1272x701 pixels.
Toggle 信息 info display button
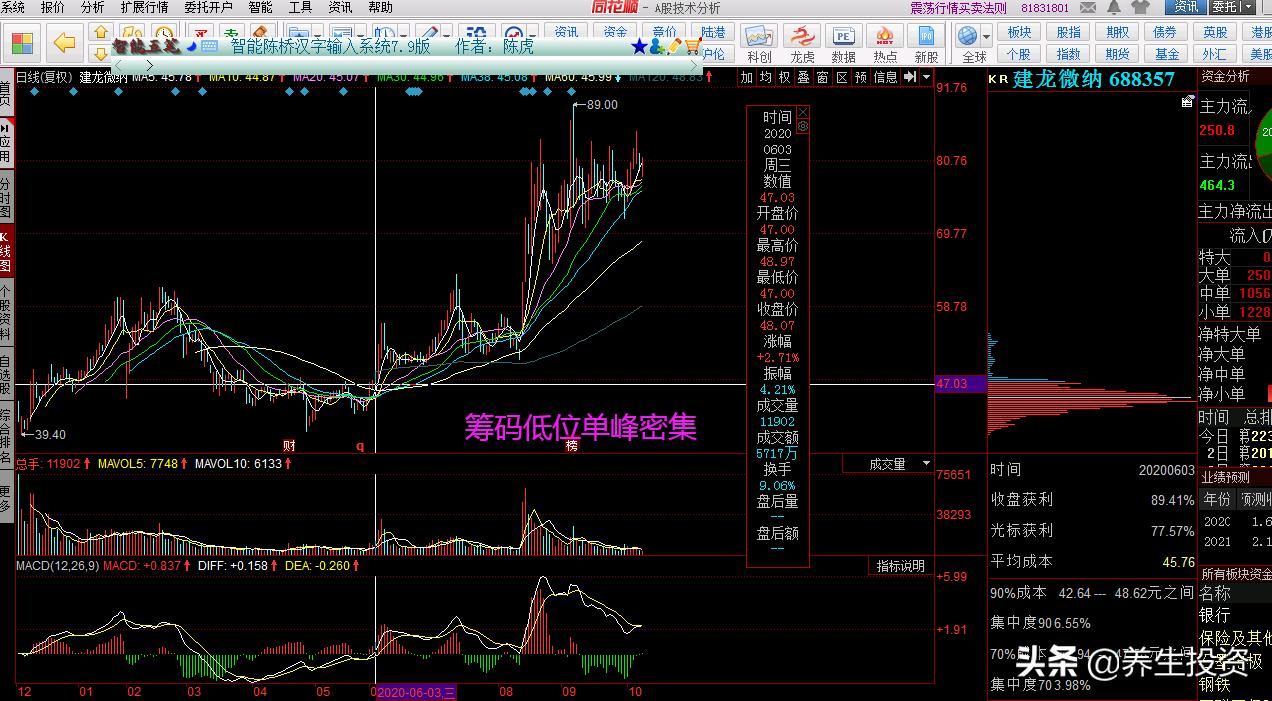[886, 77]
